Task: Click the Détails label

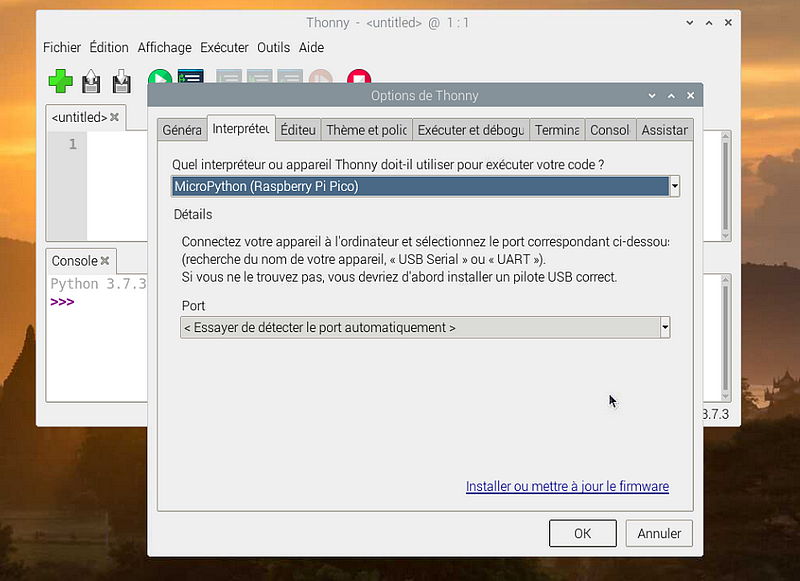Action: (x=193, y=214)
